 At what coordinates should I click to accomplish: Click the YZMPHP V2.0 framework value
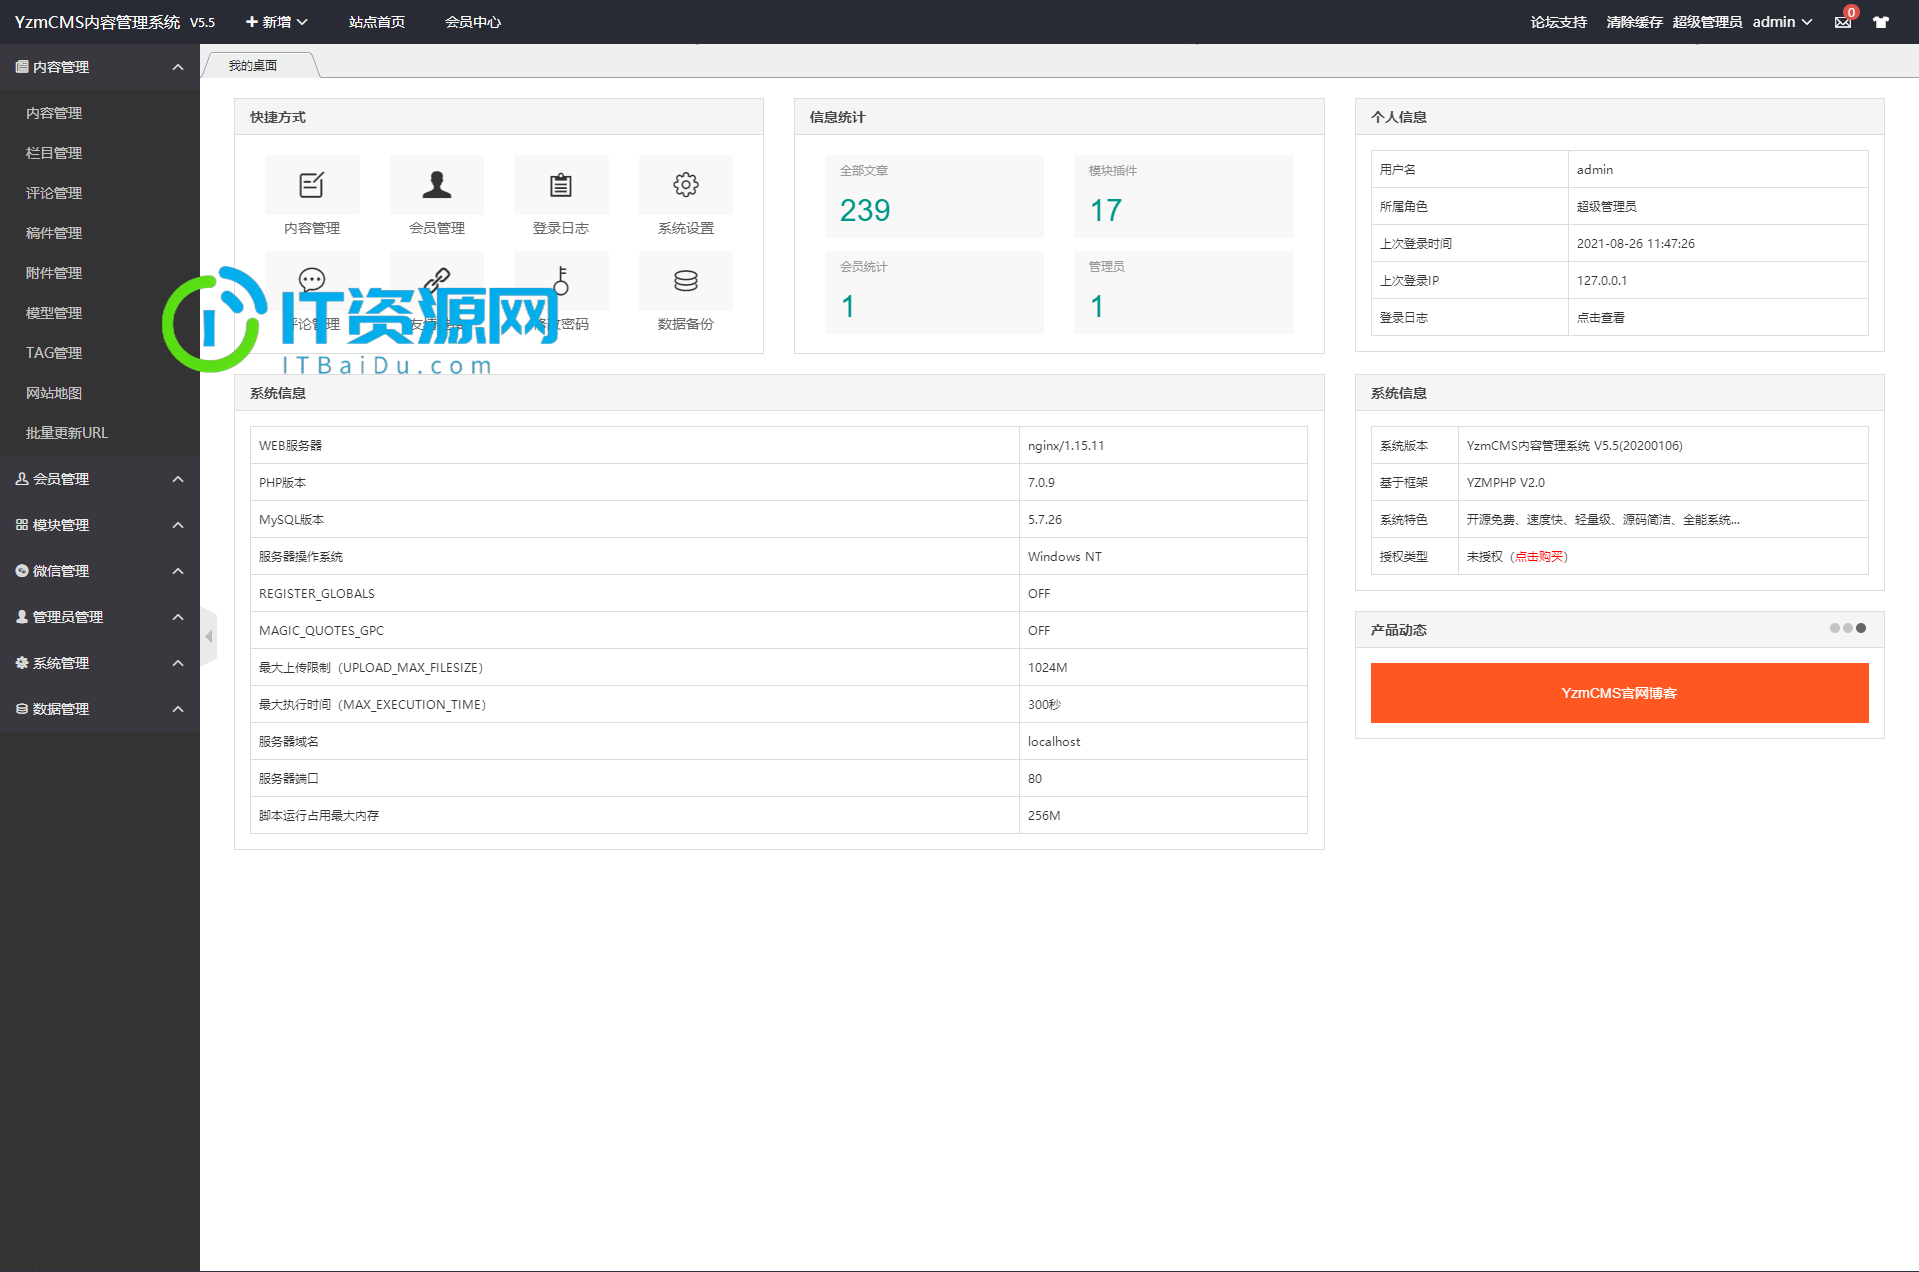[1506, 483]
